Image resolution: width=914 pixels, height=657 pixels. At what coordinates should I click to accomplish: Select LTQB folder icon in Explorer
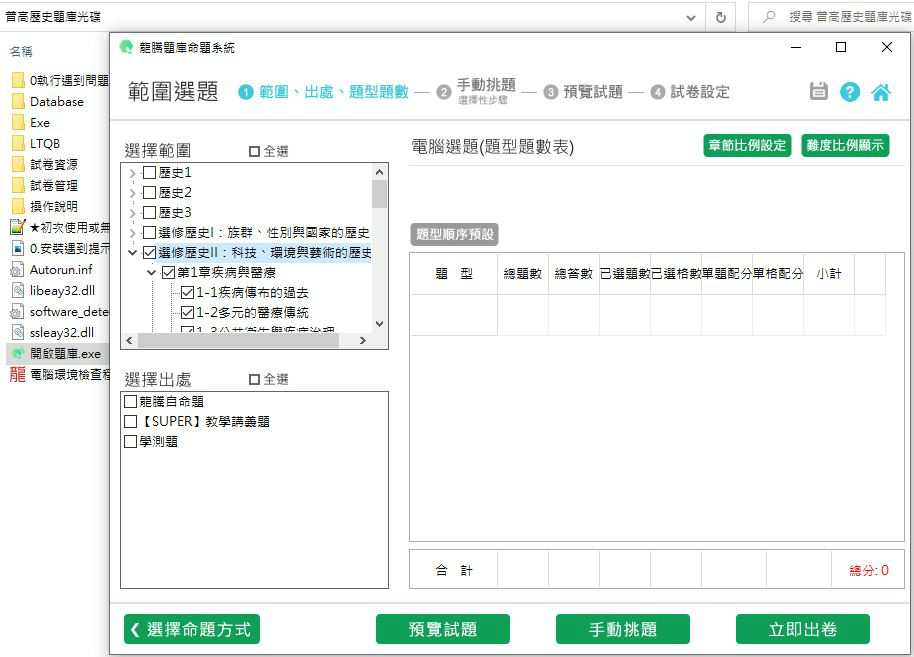pyautogui.click(x=18, y=143)
